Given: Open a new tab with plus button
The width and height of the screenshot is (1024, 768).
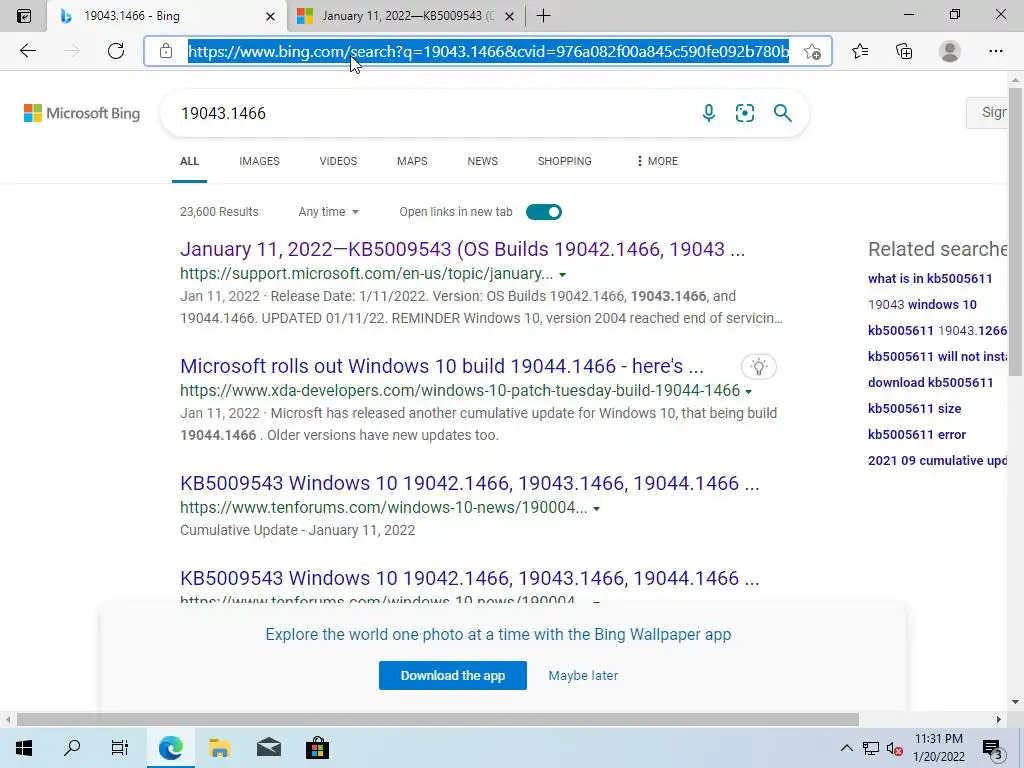Looking at the screenshot, I should [x=543, y=16].
